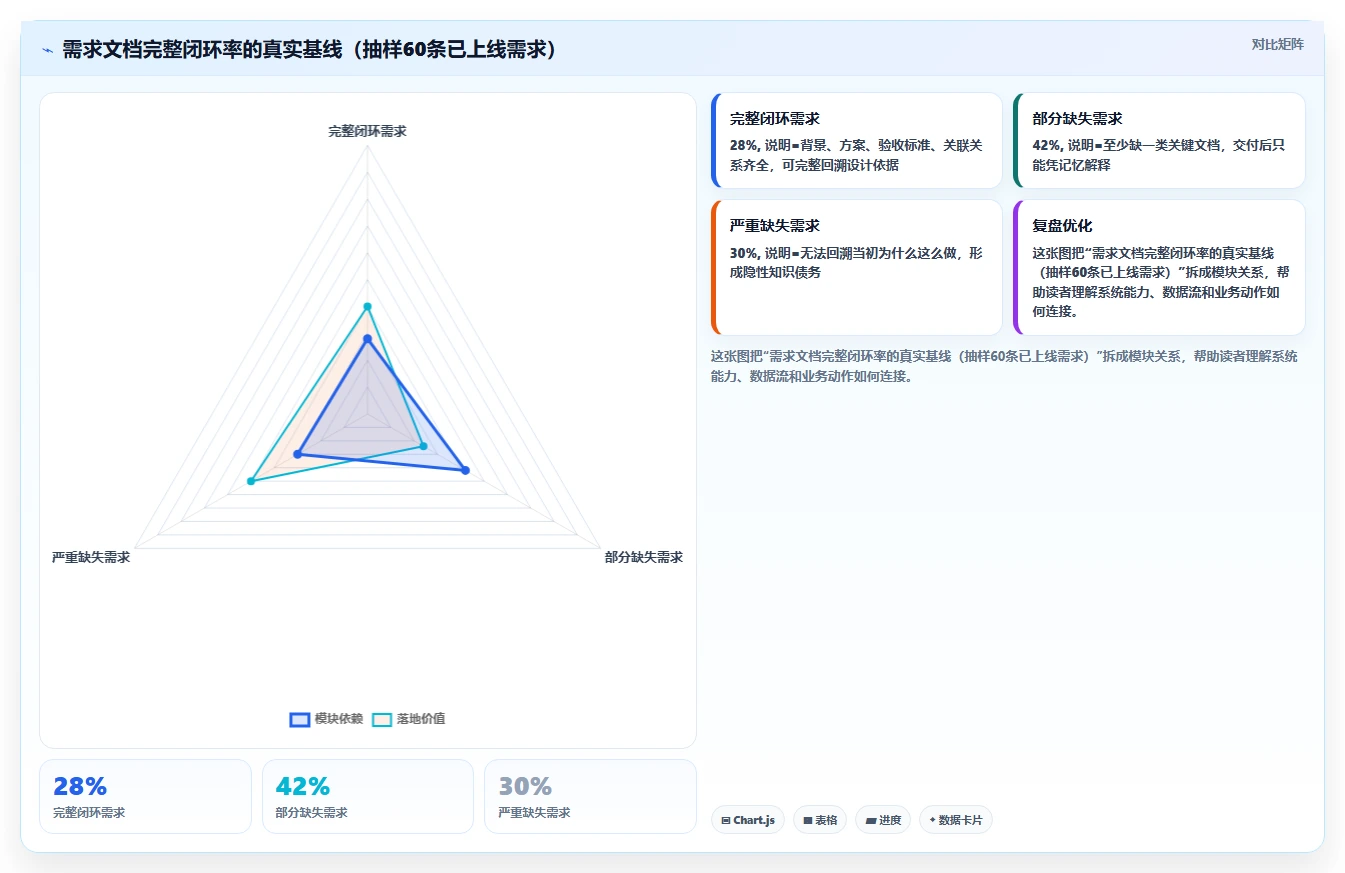
Task: Toggle 模块依赖 legend swatch in chart
Action: coord(300,719)
